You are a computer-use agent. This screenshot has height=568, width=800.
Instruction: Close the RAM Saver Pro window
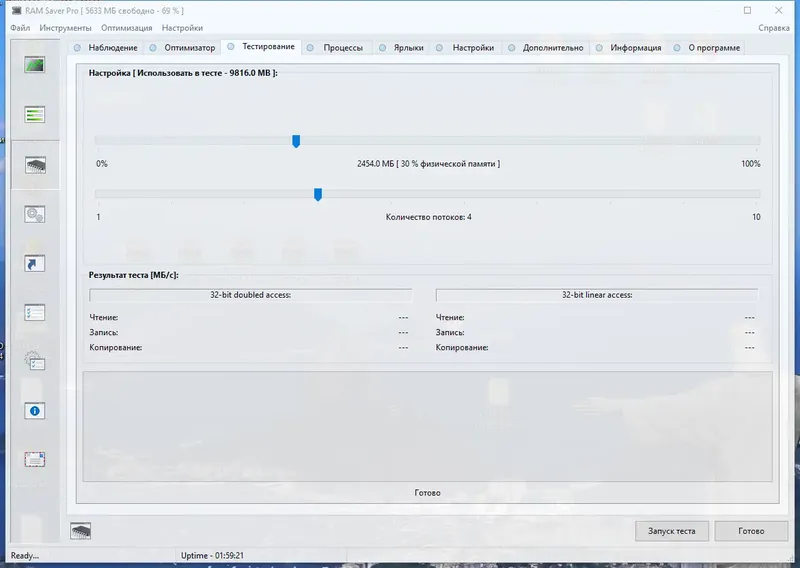point(779,10)
